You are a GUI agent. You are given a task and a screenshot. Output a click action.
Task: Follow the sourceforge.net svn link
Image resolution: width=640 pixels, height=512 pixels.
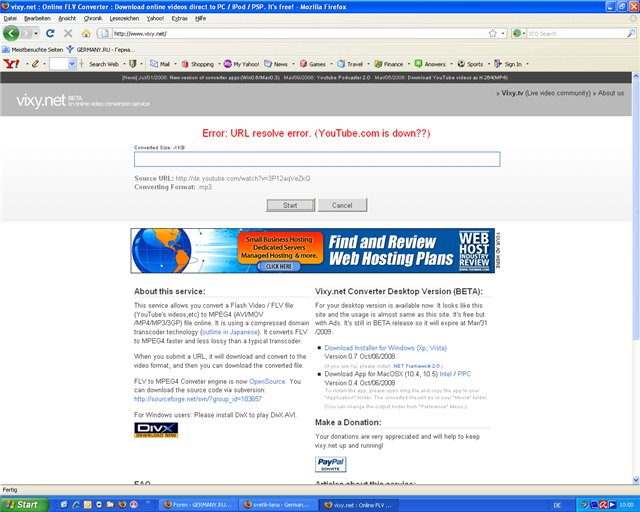[198, 399]
